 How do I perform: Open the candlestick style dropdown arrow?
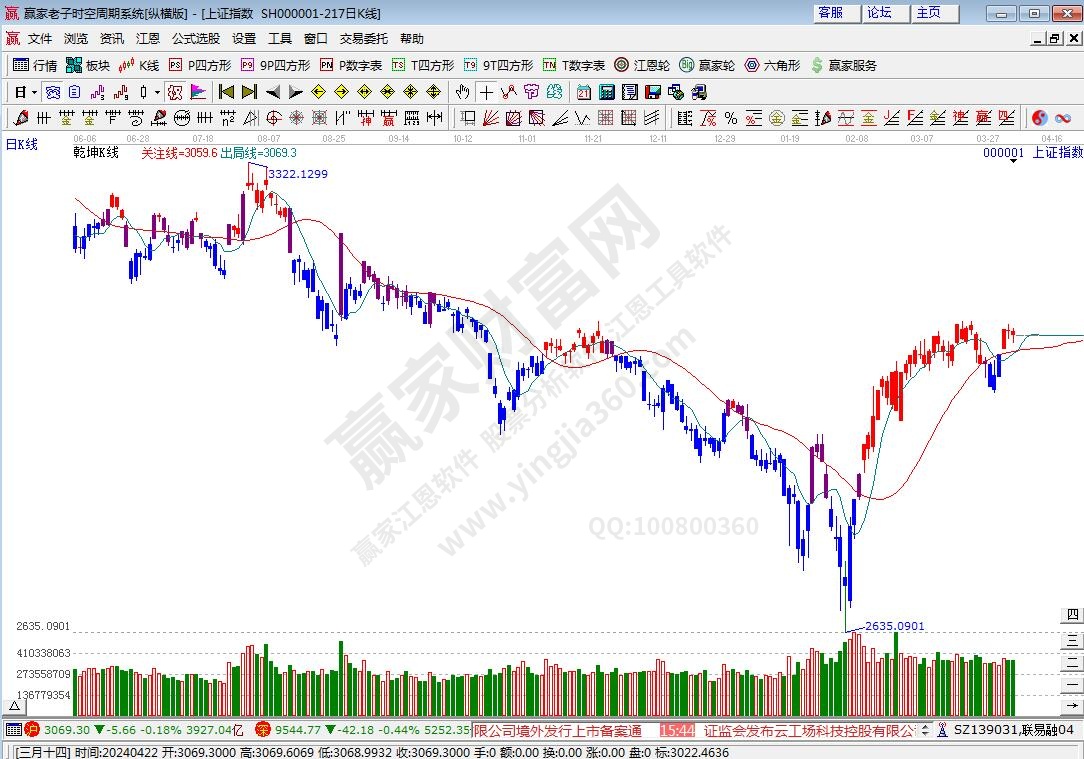(157, 92)
